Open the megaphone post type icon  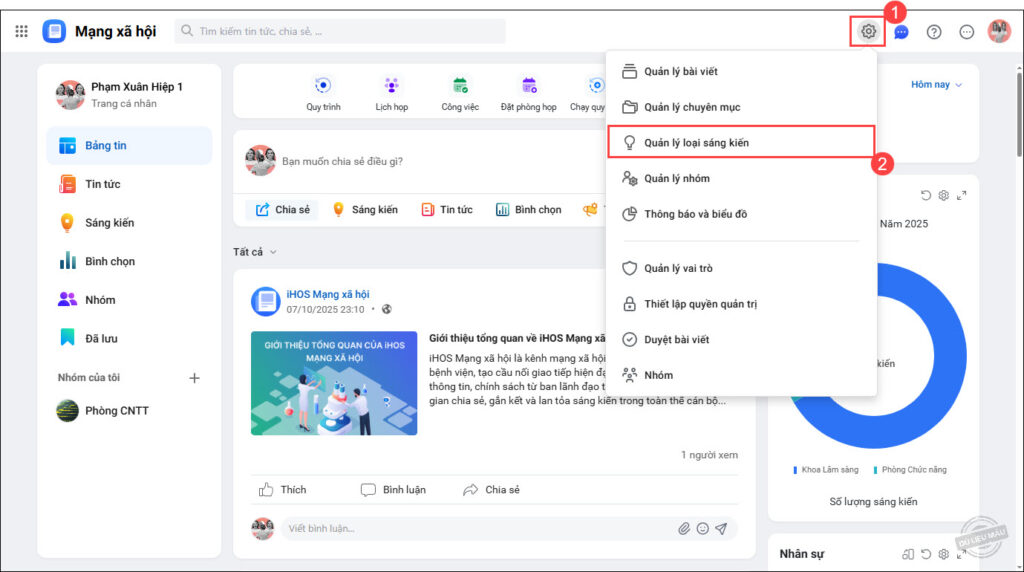tap(590, 210)
